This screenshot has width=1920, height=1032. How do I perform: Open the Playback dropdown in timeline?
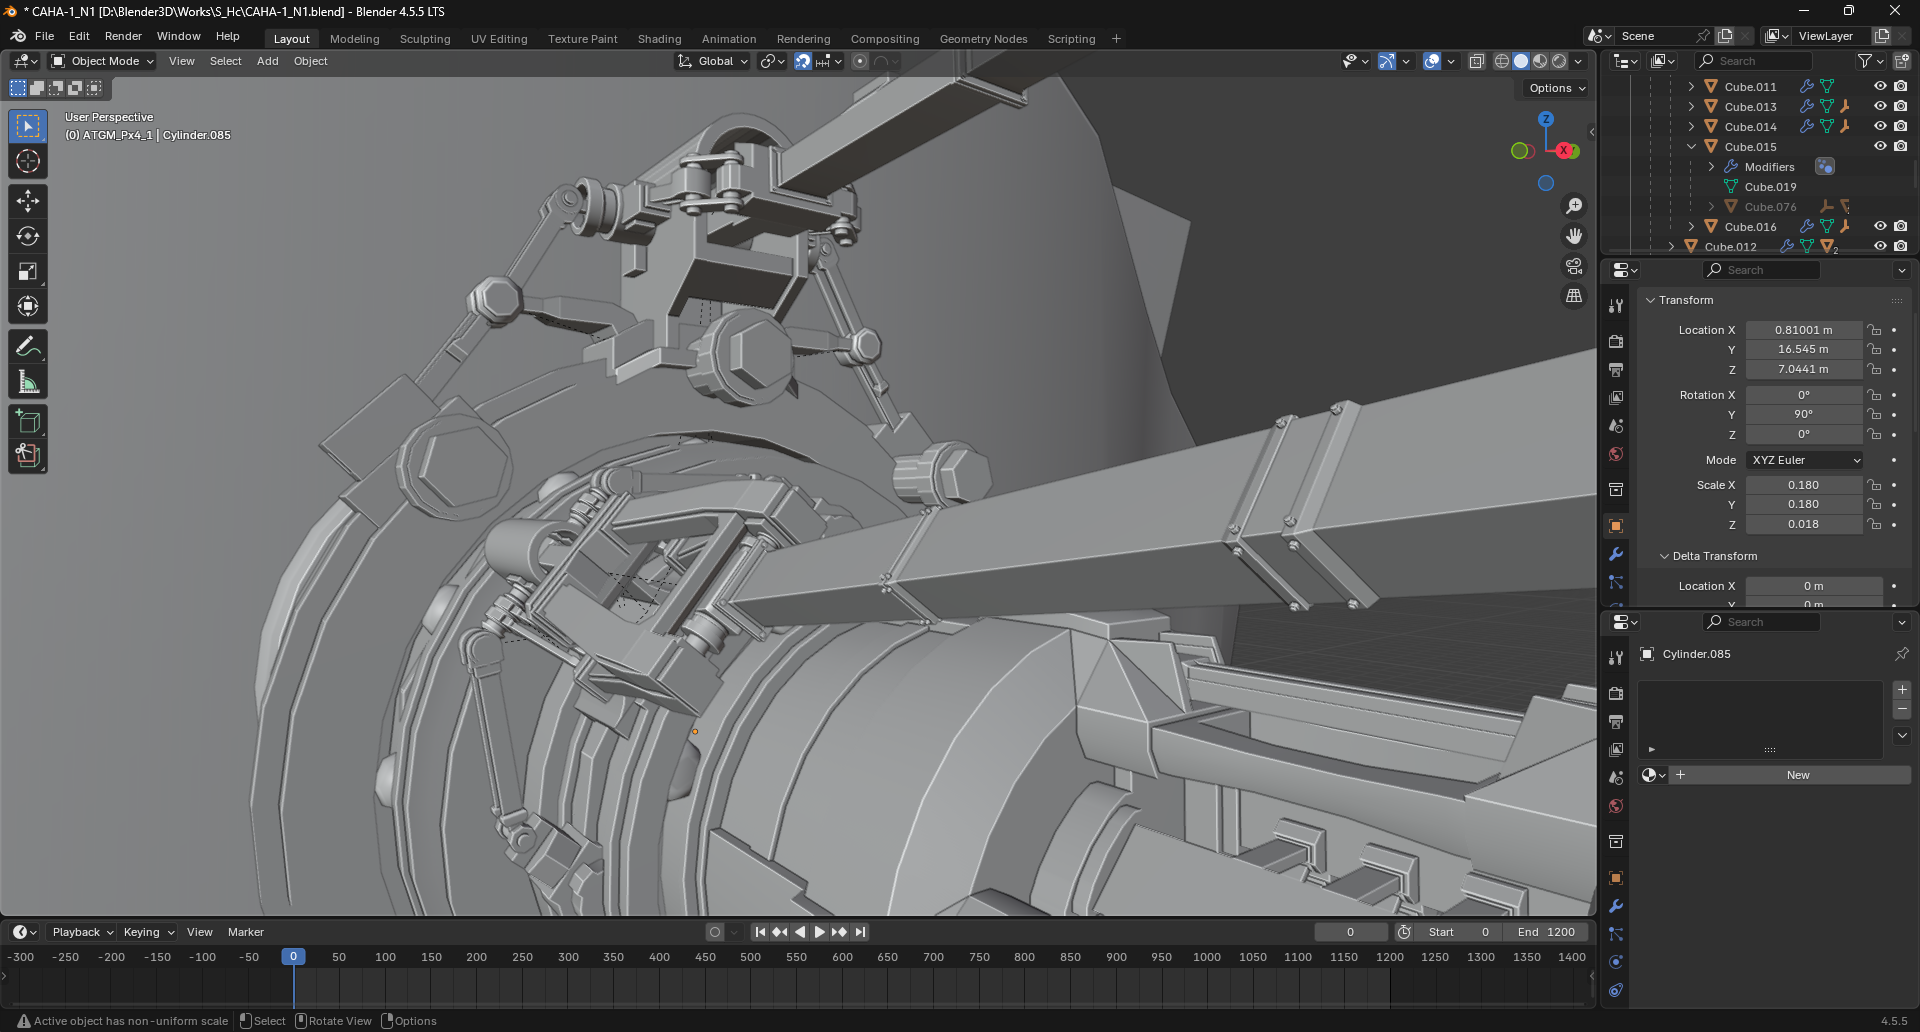pos(83,932)
